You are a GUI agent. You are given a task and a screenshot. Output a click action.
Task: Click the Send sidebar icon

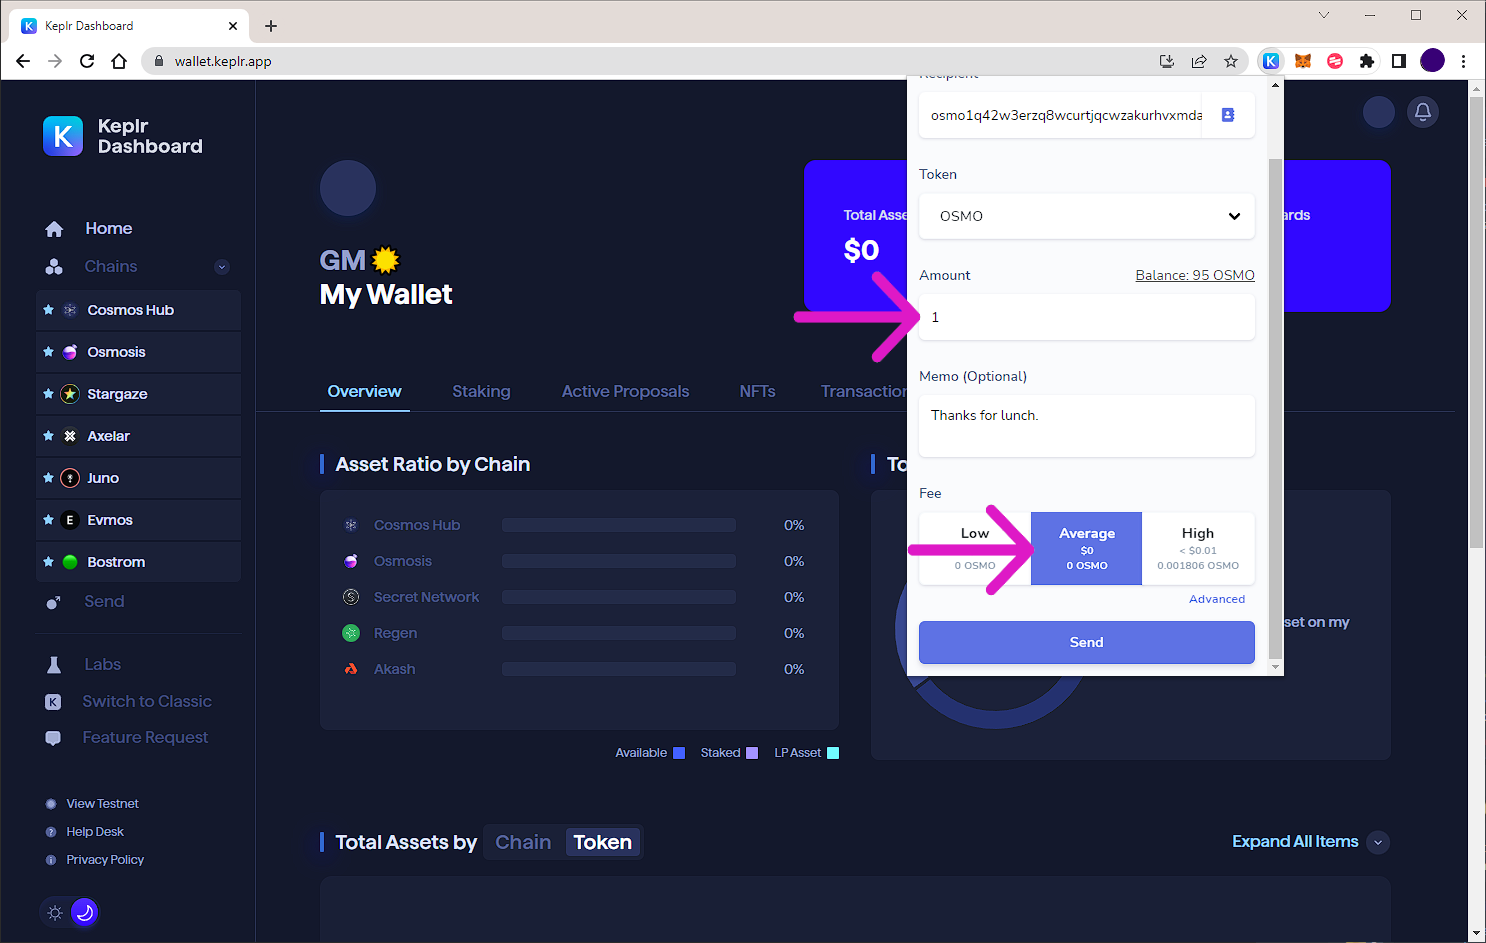(54, 602)
